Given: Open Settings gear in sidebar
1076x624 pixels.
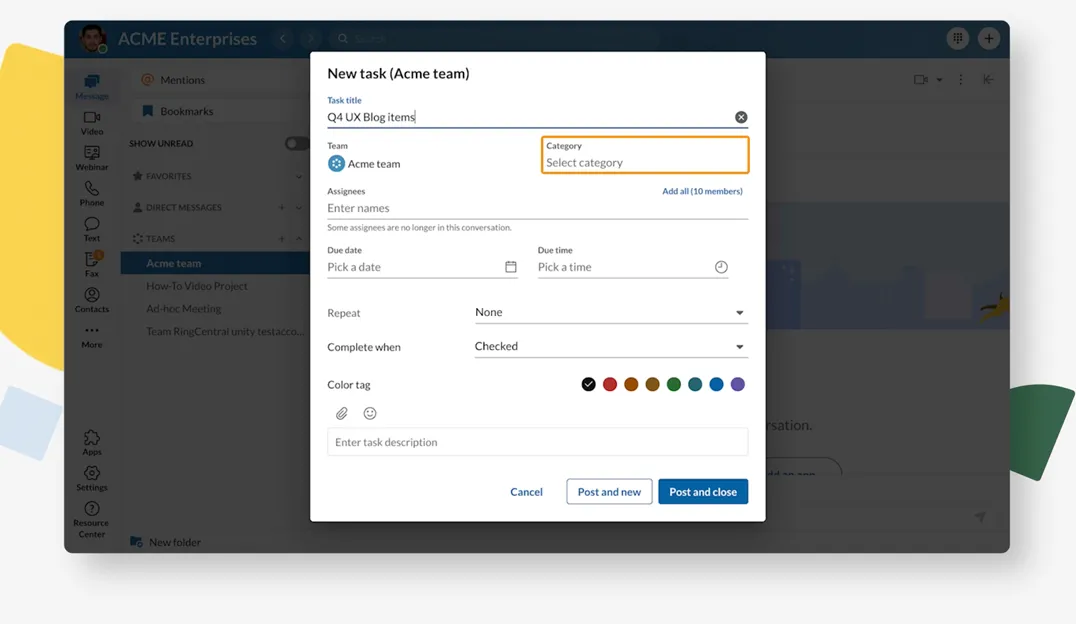Looking at the screenshot, I should tap(92, 478).
